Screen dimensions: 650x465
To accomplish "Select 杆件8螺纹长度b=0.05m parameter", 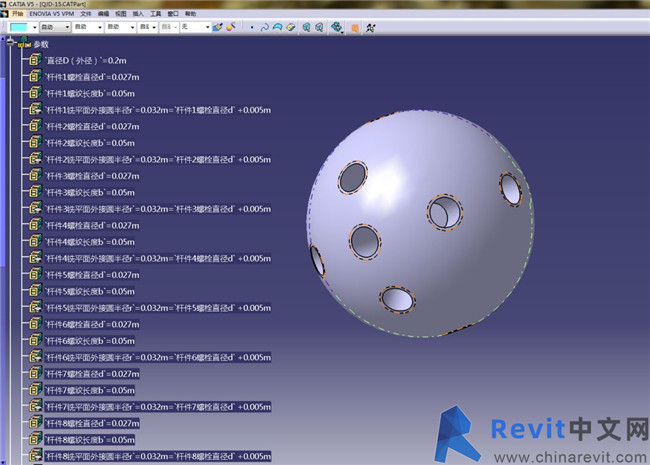I will coord(90,440).
